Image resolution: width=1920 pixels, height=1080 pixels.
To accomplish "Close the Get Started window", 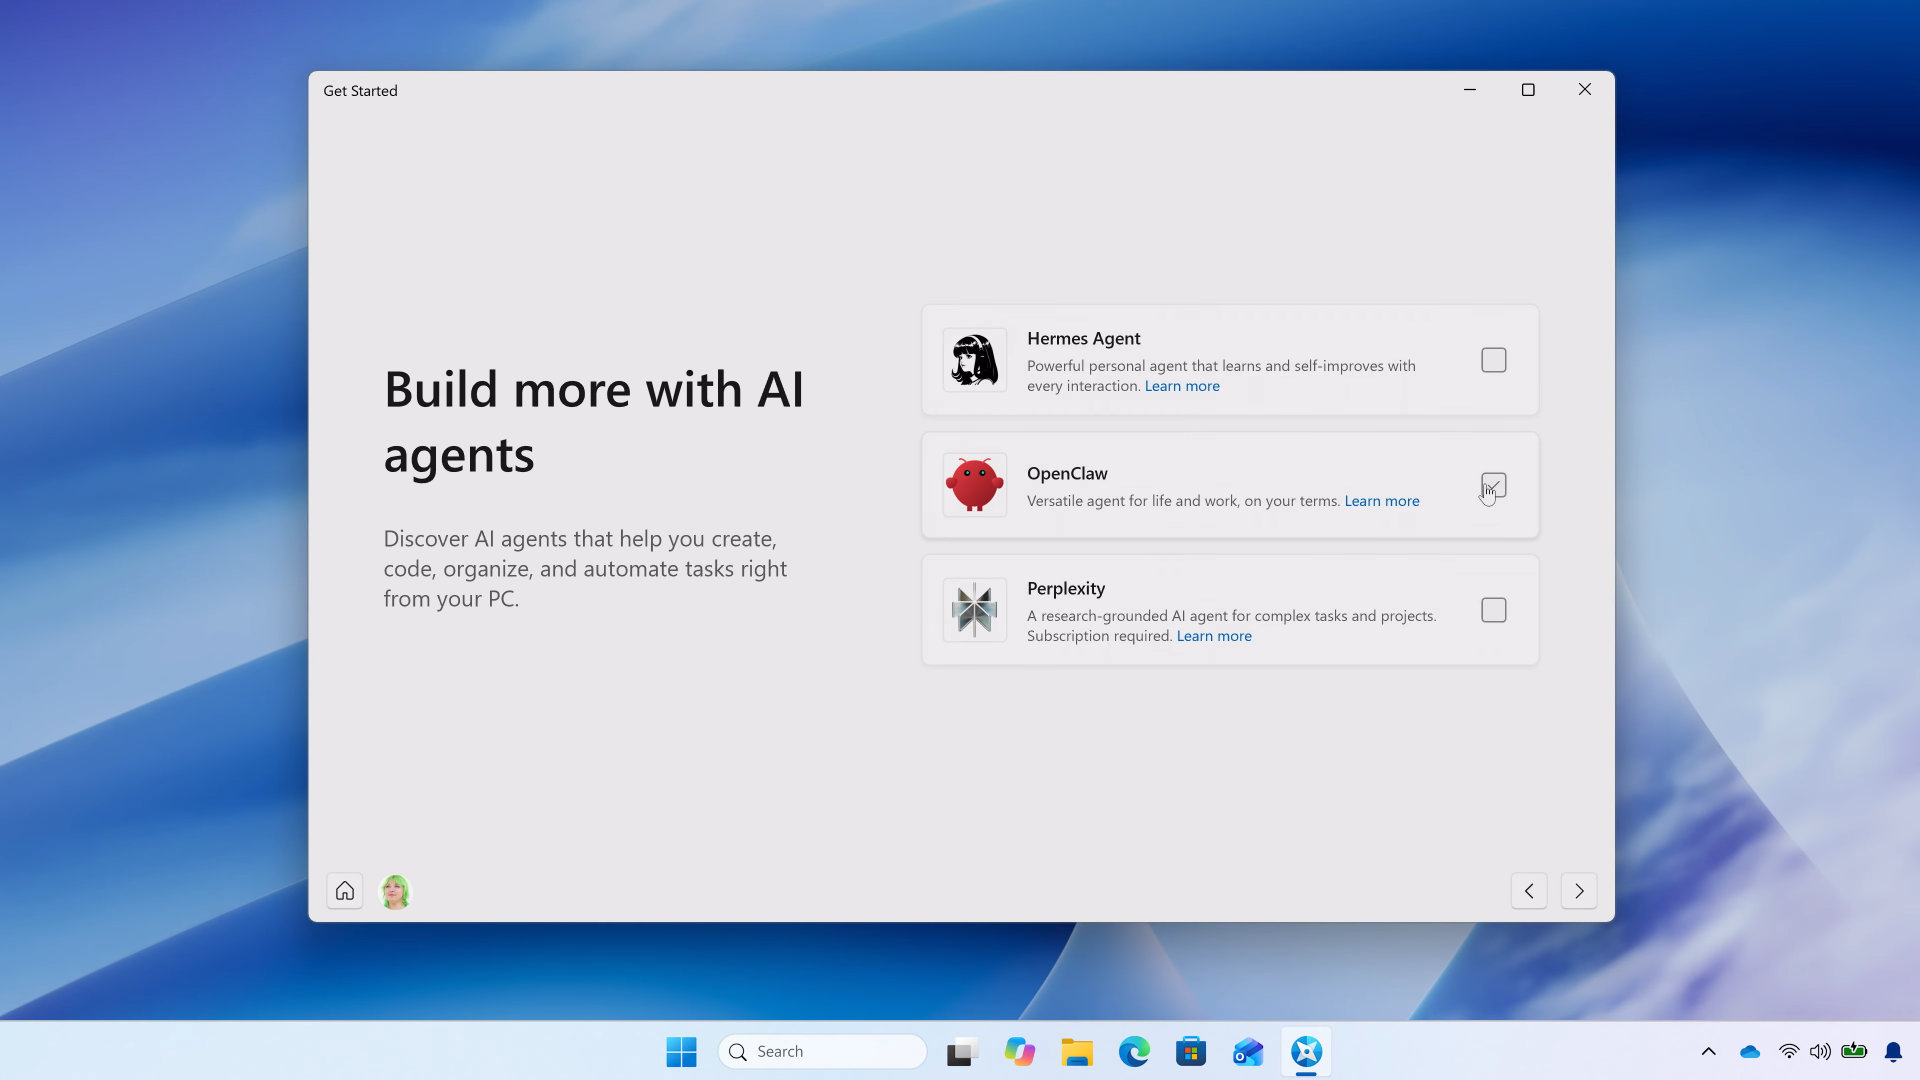I will point(1585,90).
